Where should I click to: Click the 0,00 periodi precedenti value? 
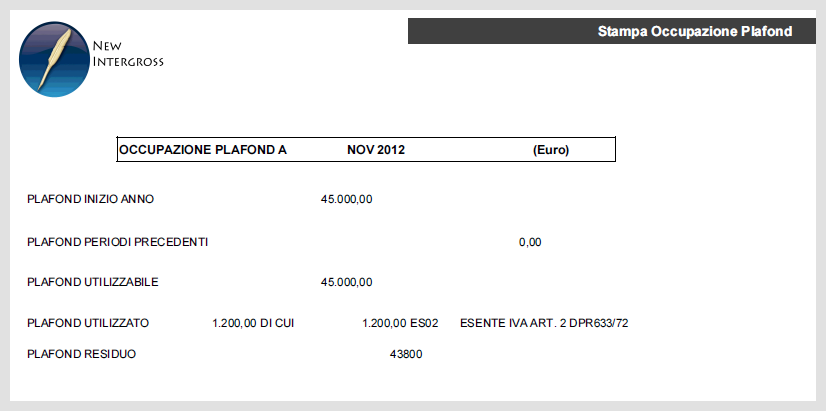[530, 242]
